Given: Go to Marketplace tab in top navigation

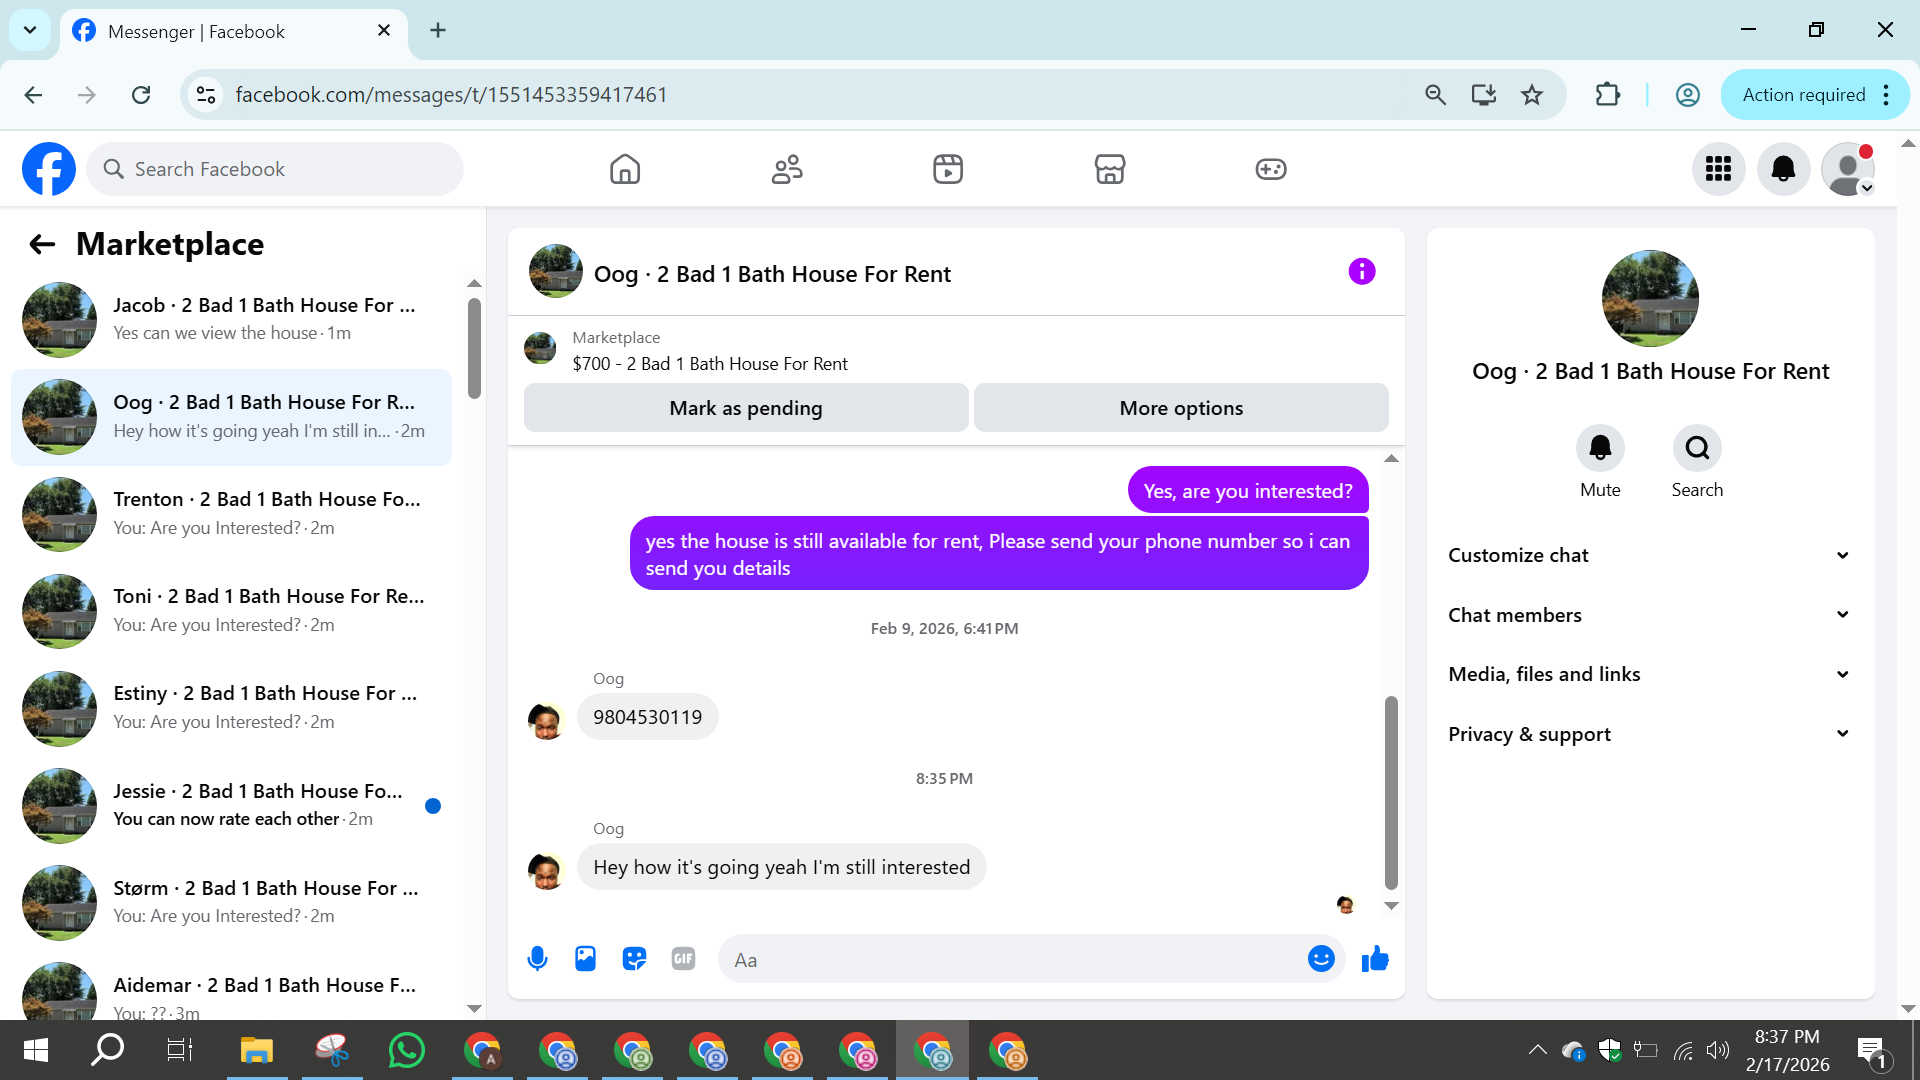Looking at the screenshot, I should (x=1109, y=169).
